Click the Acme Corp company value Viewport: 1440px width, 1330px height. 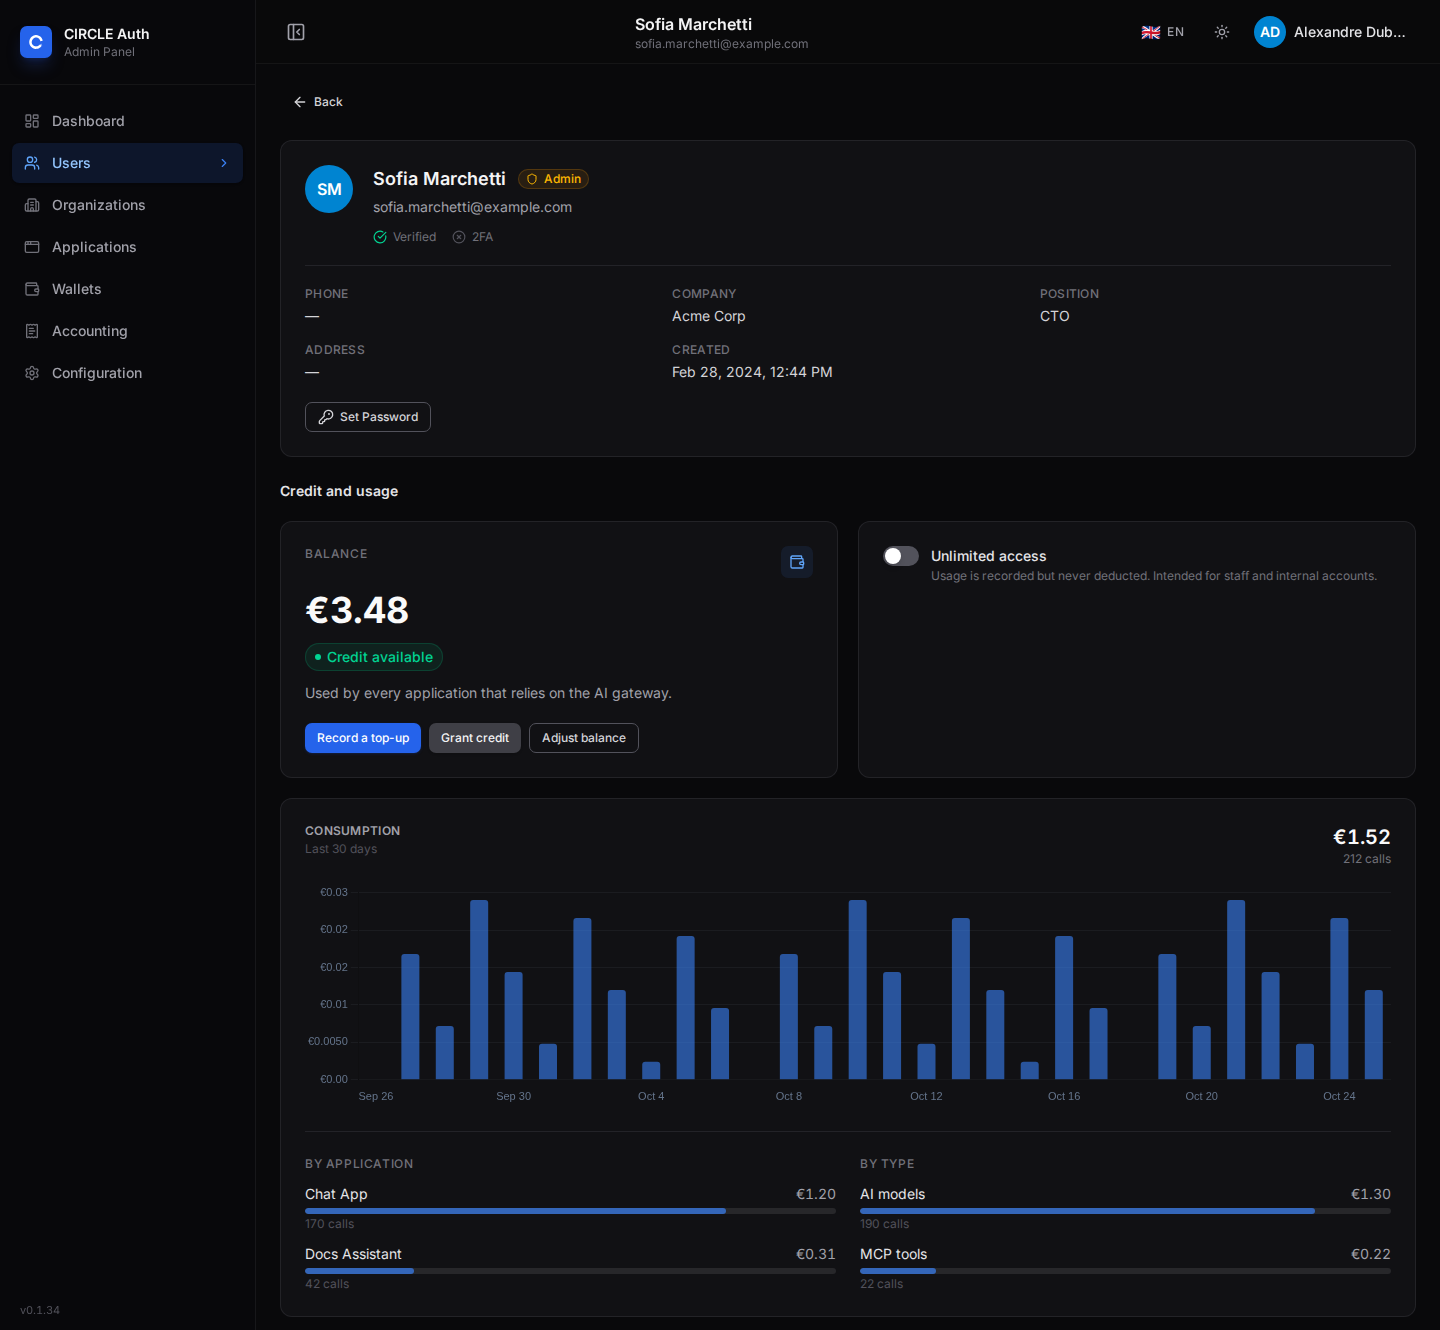pos(709,316)
